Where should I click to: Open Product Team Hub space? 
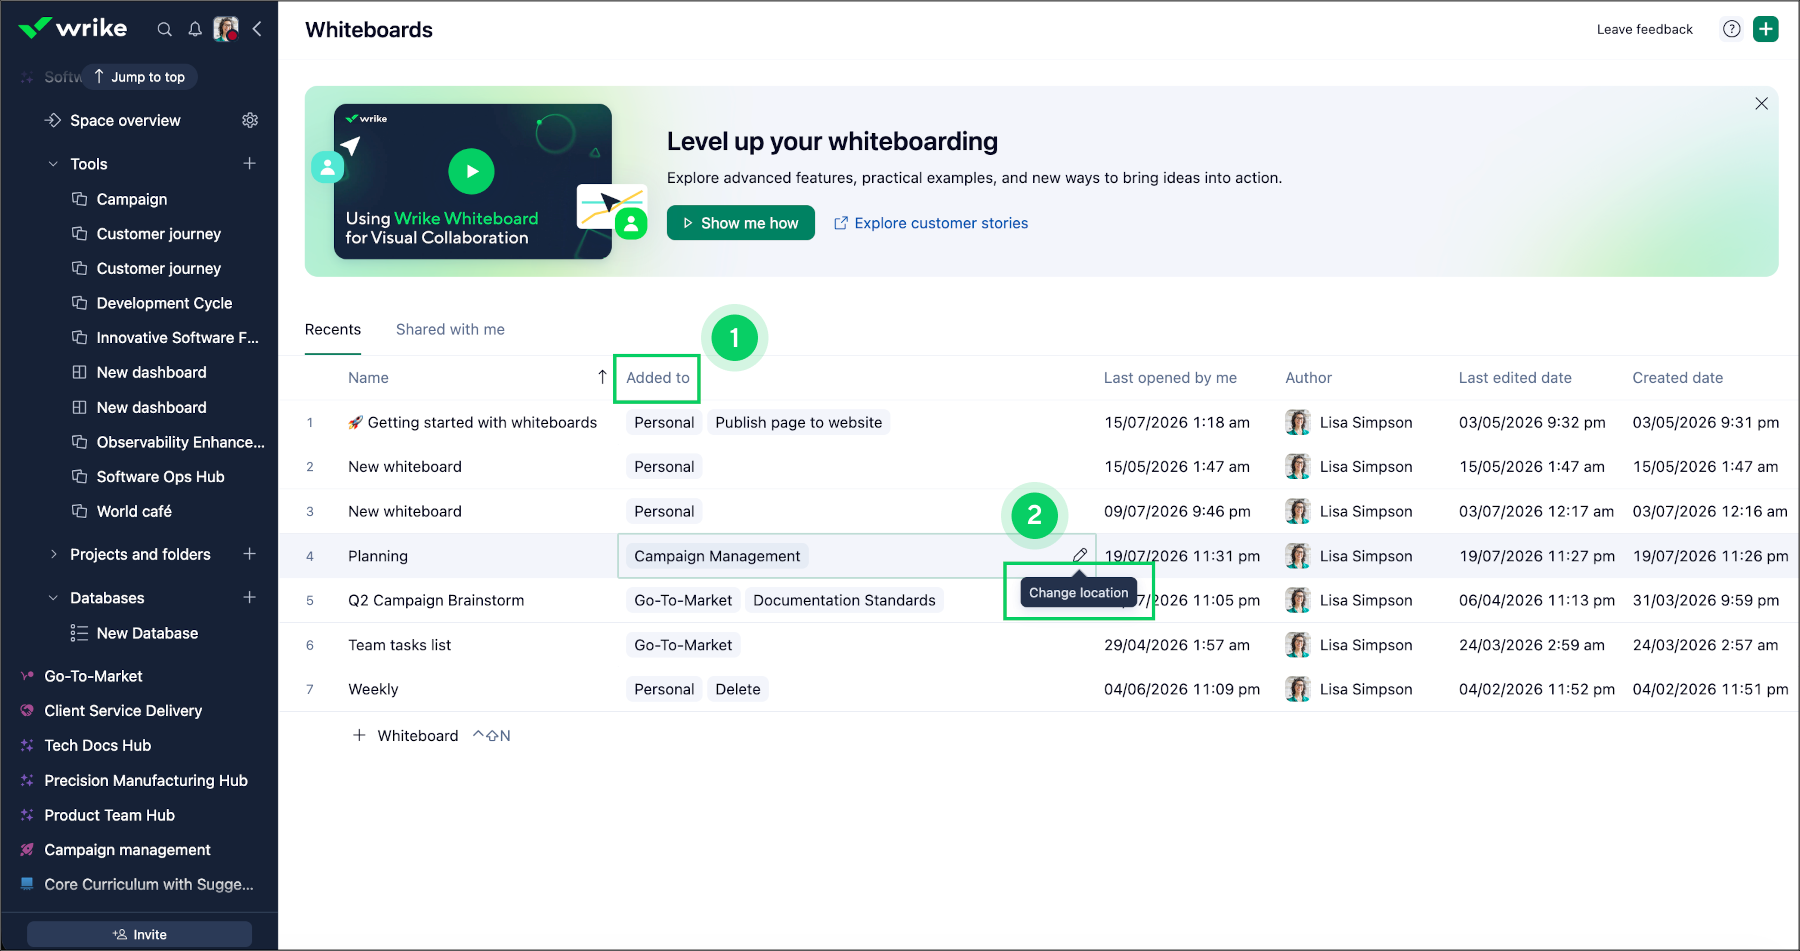click(x=109, y=815)
